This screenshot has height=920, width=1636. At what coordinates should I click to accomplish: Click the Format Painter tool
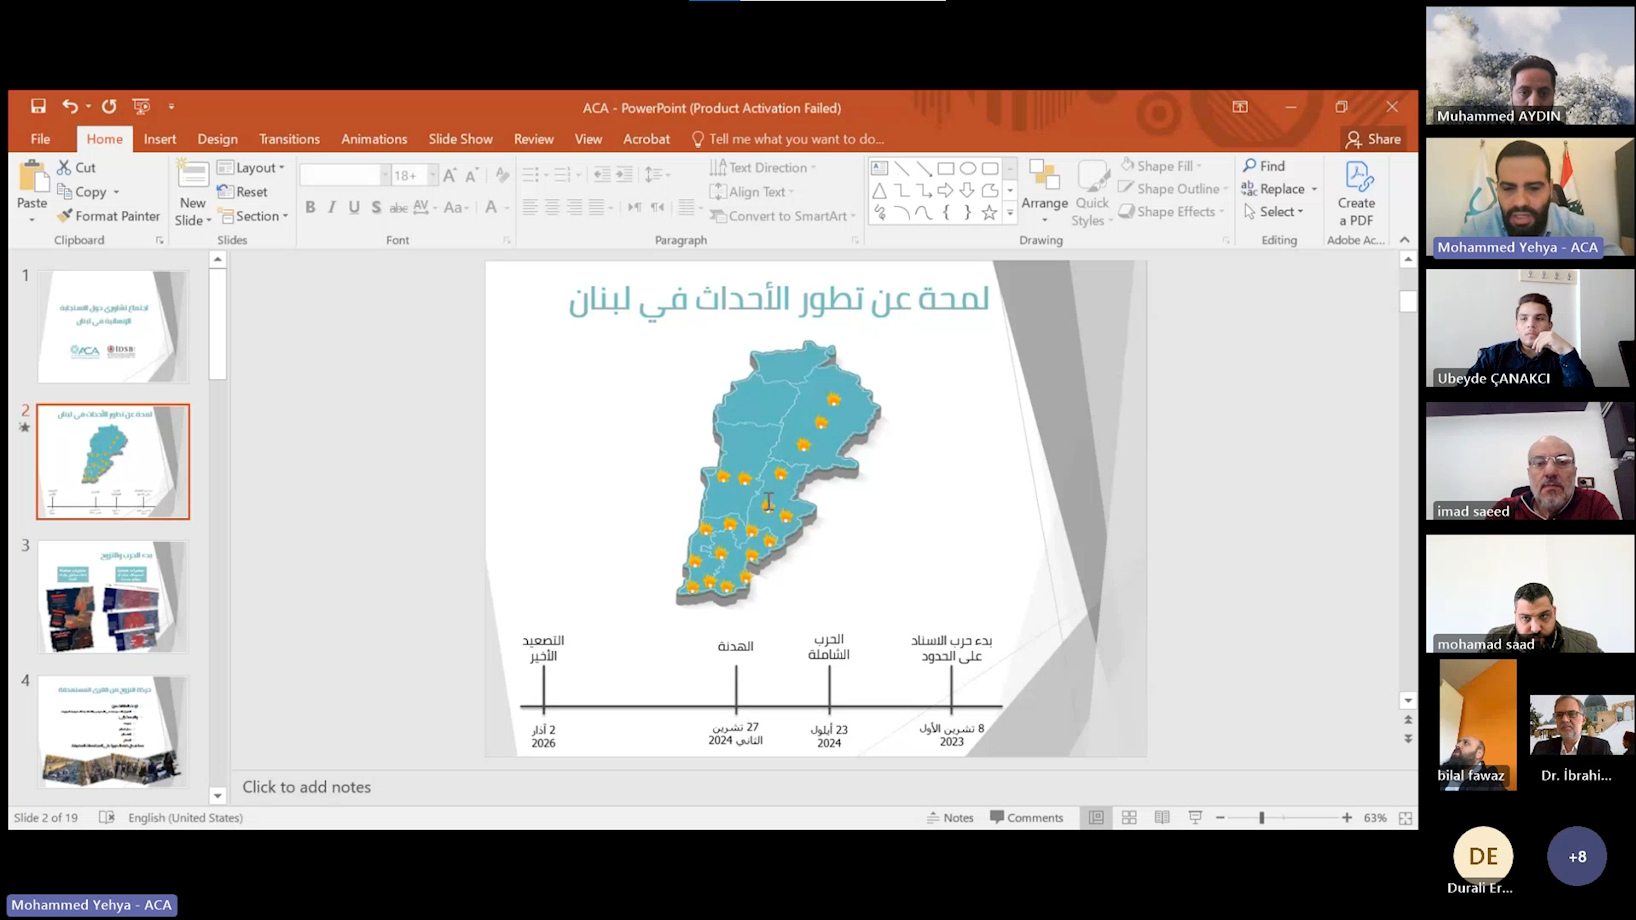pyautogui.click(x=108, y=216)
